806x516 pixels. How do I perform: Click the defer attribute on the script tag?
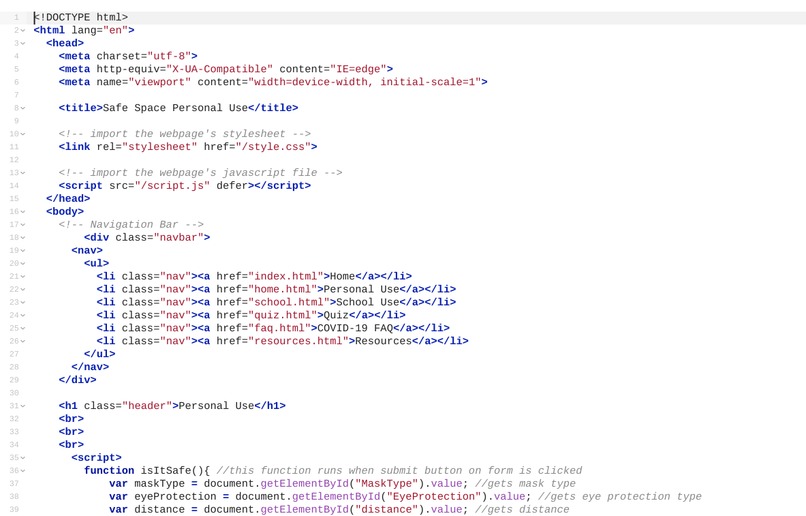point(232,186)
